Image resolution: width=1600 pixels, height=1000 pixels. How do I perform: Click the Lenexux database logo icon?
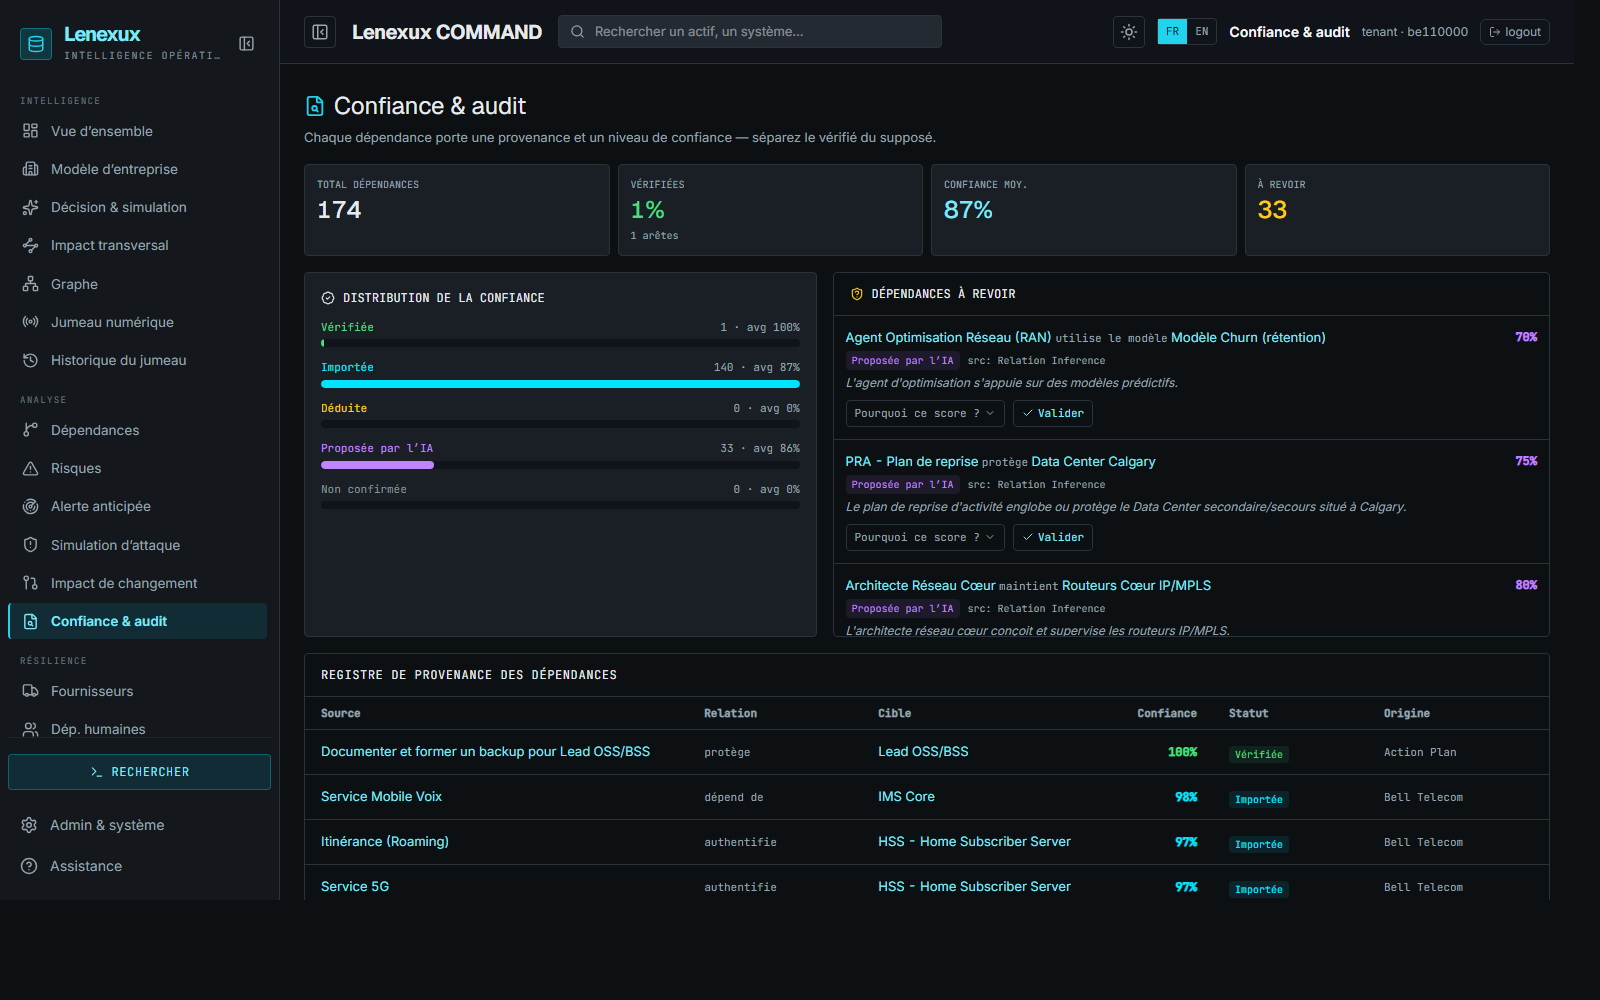tap(36, 43)
